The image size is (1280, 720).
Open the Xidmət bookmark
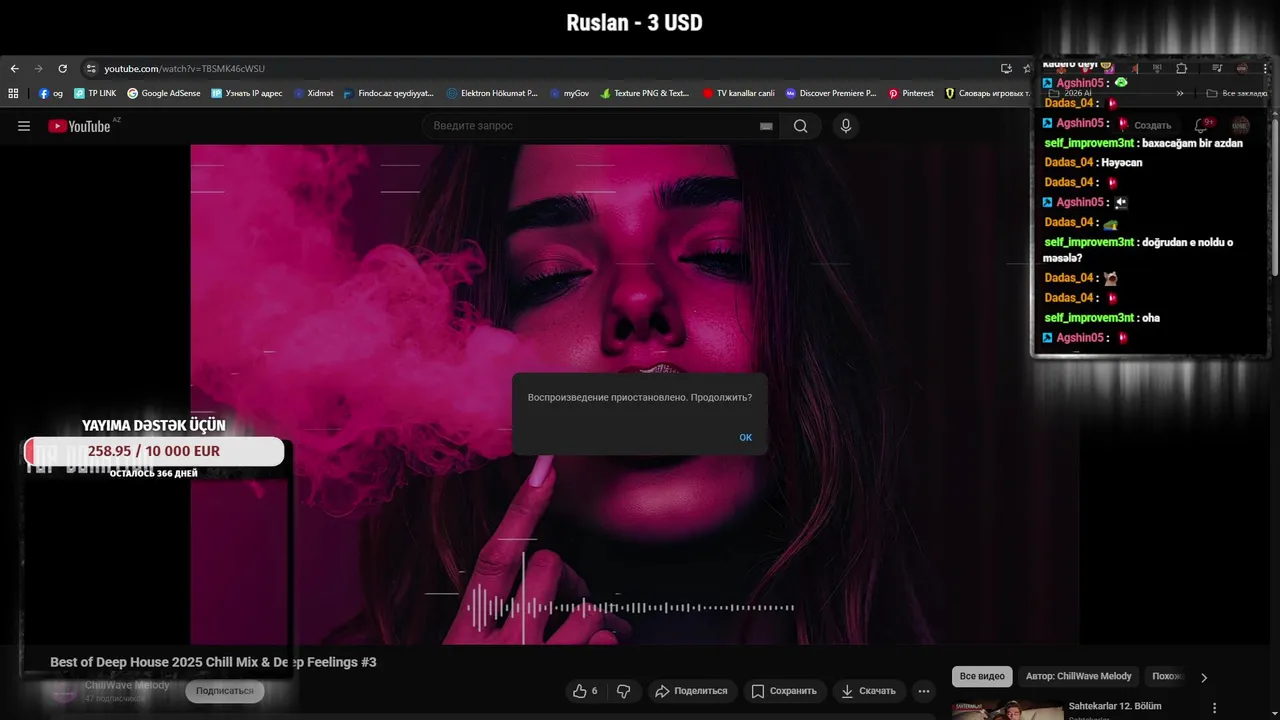click(314, 93)
